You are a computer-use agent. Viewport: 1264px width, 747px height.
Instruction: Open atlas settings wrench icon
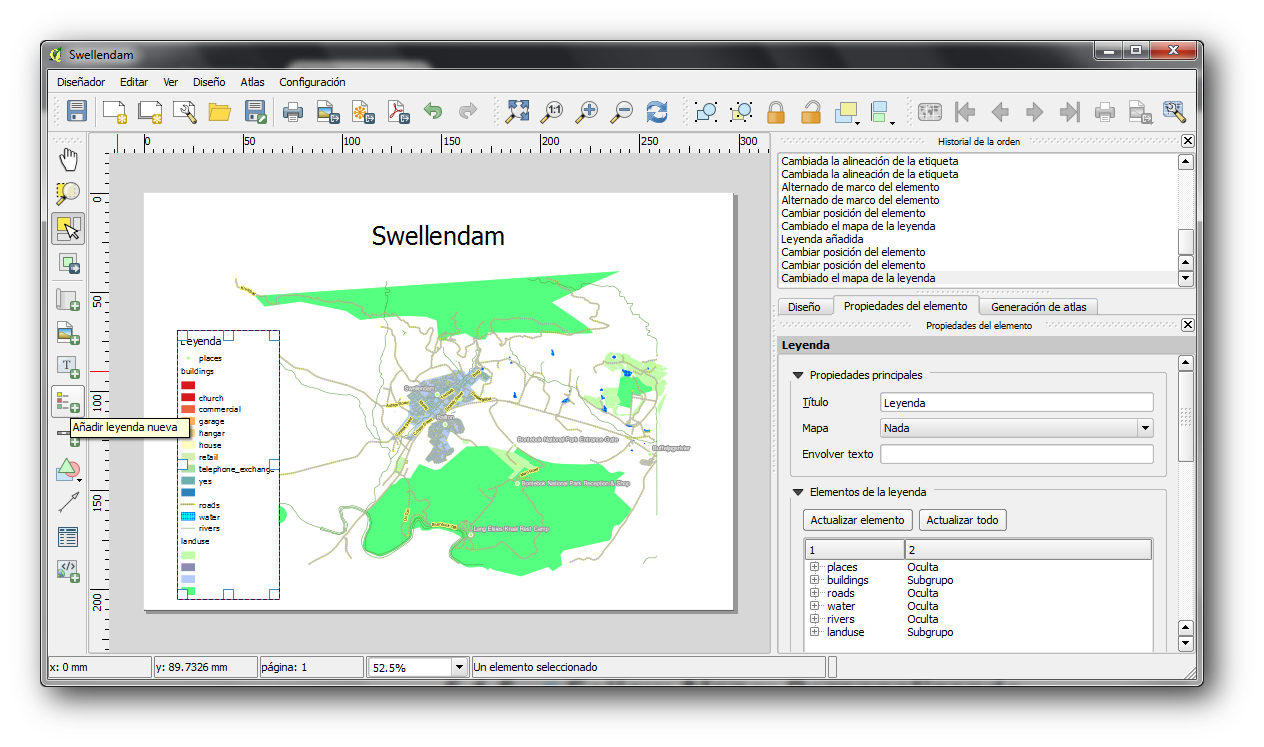1174,112
